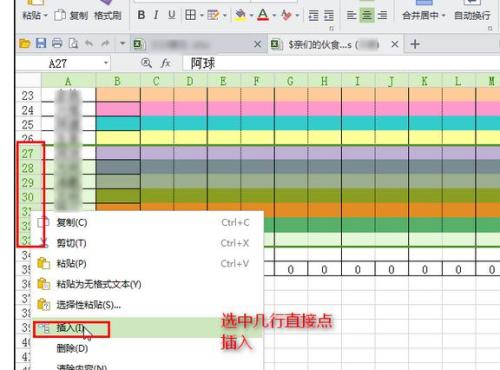Click the 复制 copy button in ribbon
The width and height of the screenshot is (500, 370).
point(71,15)
